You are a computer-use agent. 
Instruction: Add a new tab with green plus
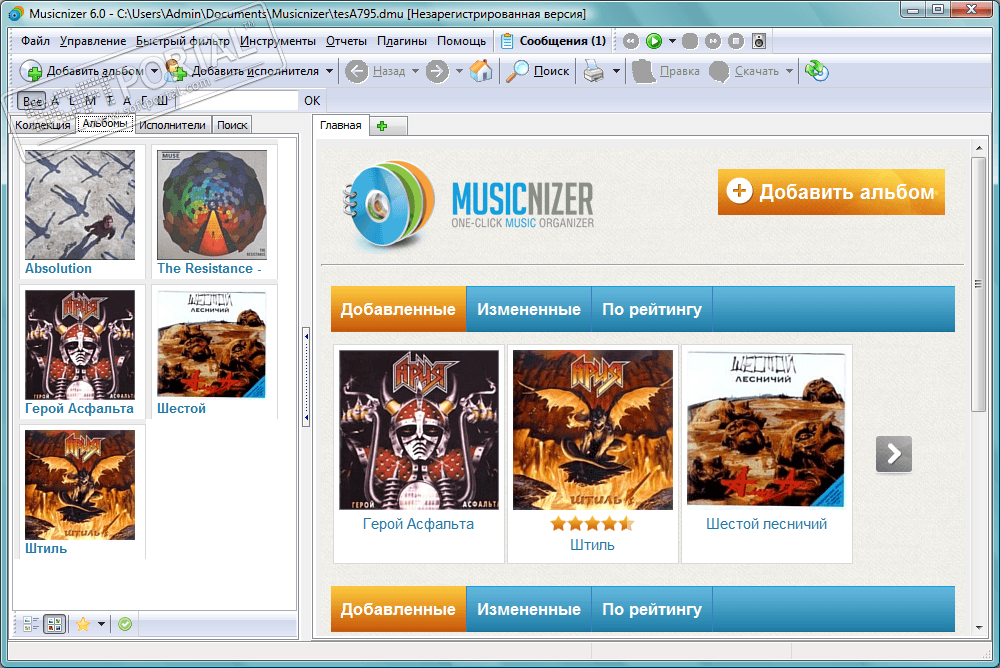click(x=382, y=126)
